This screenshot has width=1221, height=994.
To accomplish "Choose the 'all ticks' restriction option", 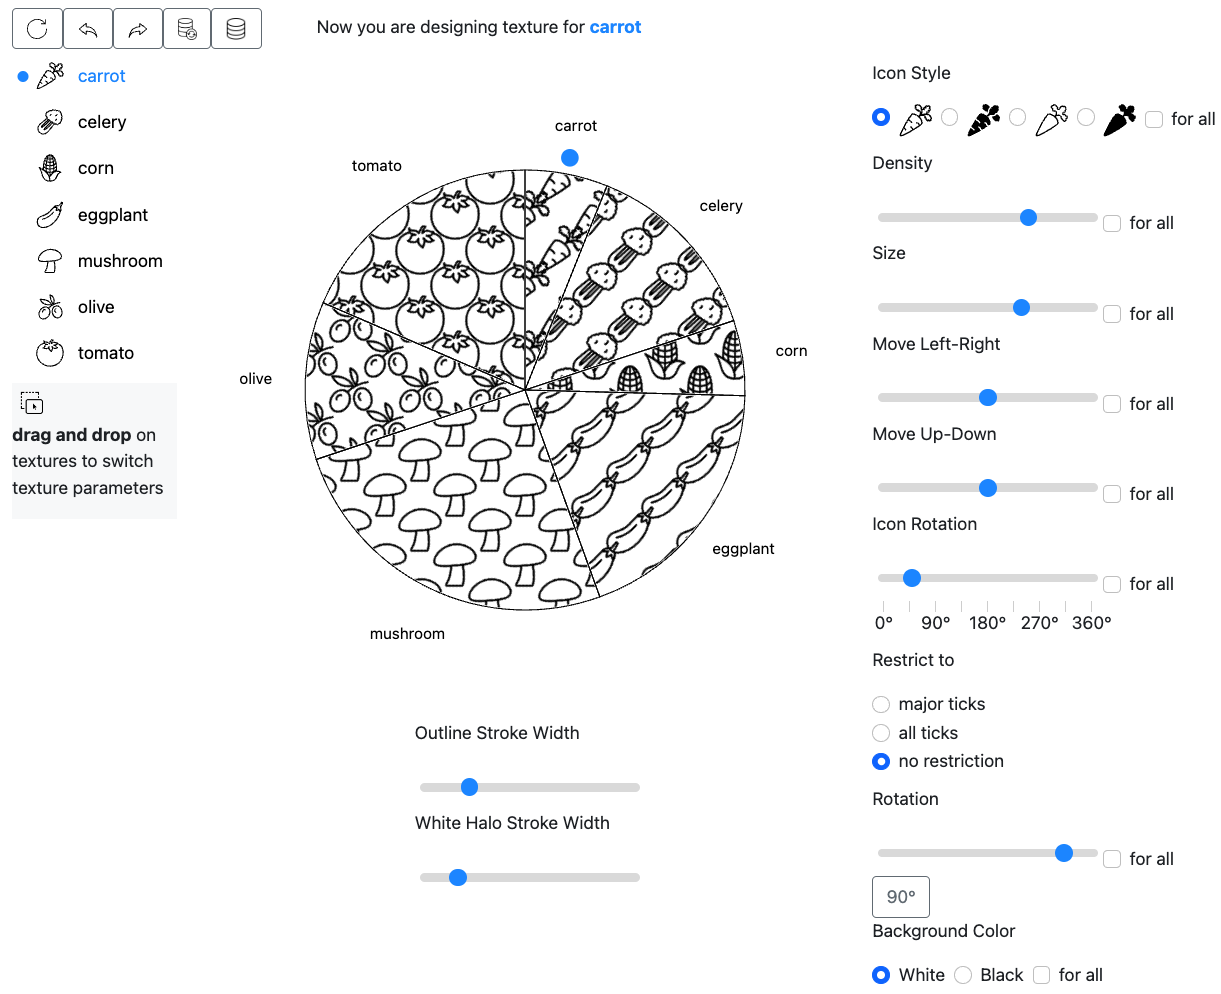I will 881,733.
